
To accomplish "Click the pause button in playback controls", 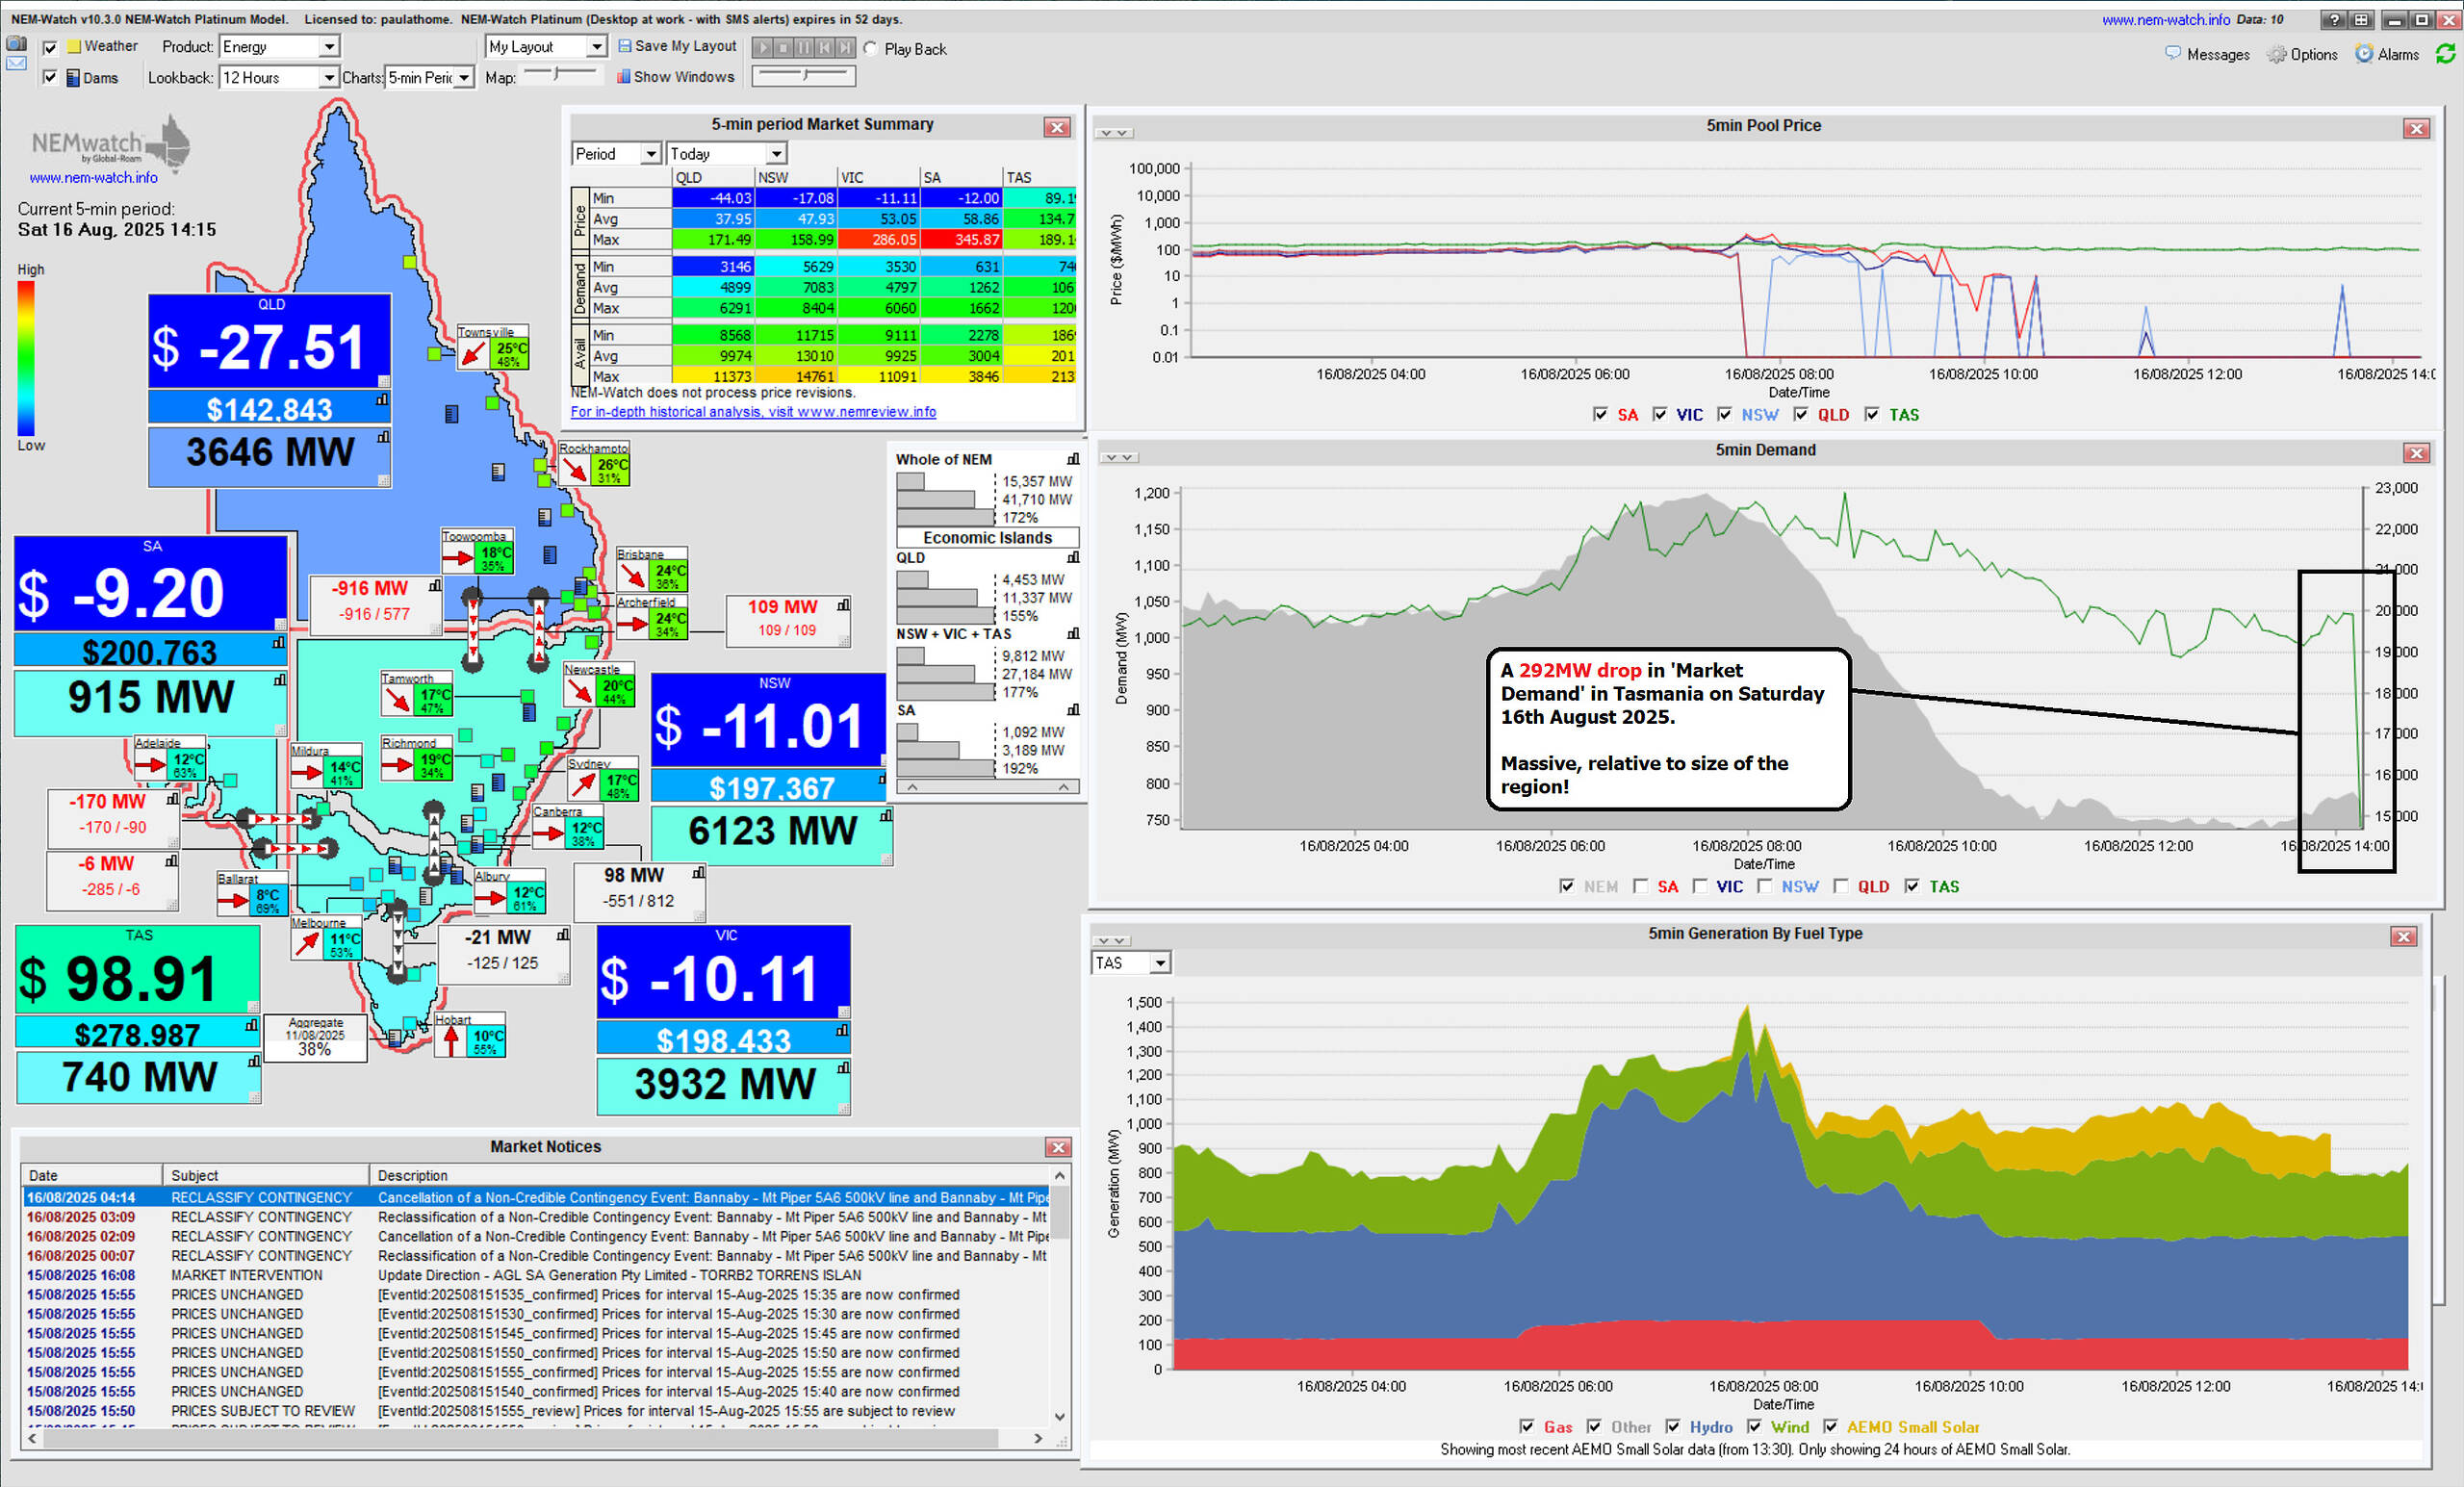I will pyautogui.click(x=804, y=47).
